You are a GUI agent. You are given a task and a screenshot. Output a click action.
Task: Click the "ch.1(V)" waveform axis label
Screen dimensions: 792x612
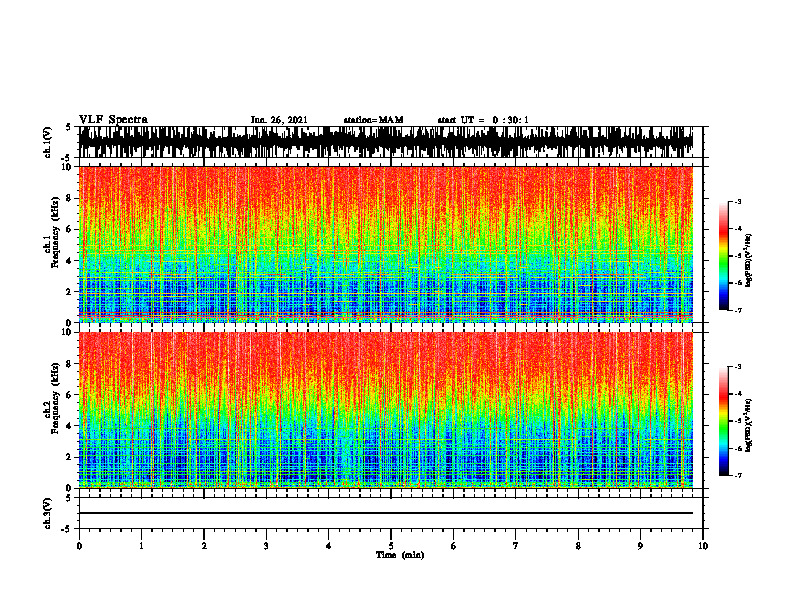point(48,142)
